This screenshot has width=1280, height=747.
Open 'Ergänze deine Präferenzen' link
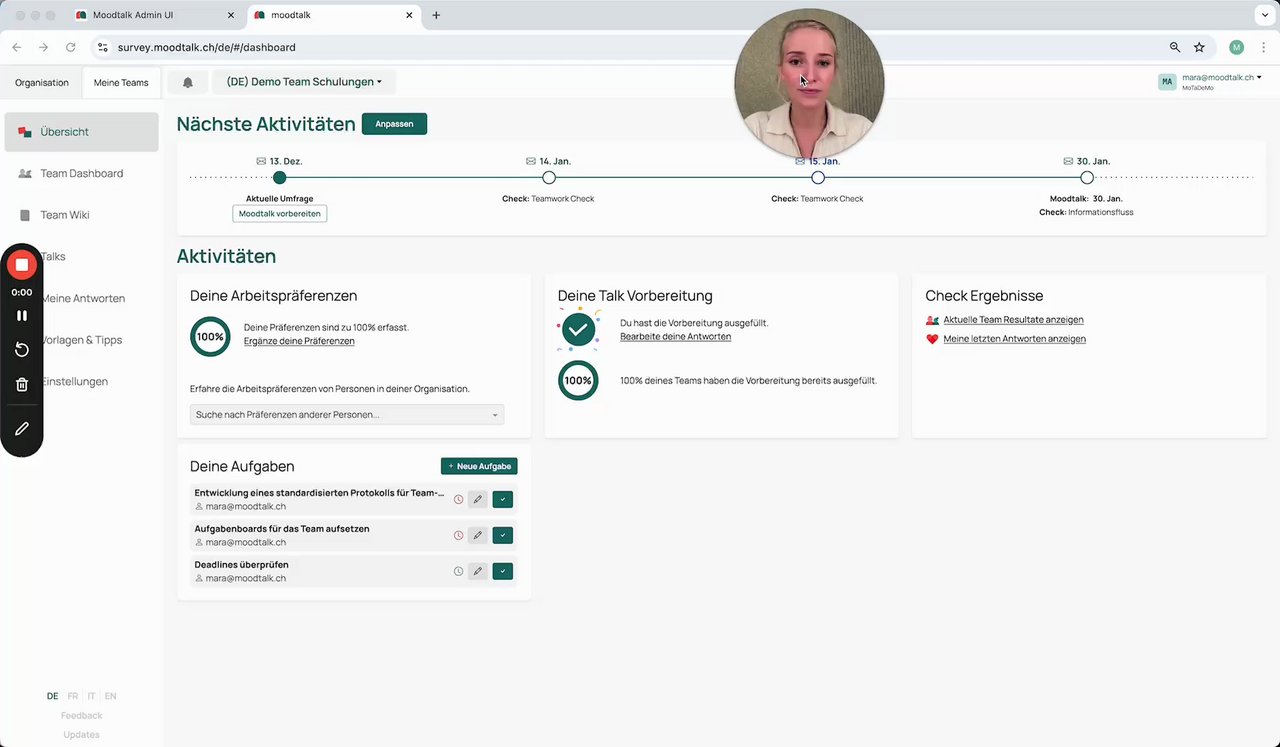point(299,341)
